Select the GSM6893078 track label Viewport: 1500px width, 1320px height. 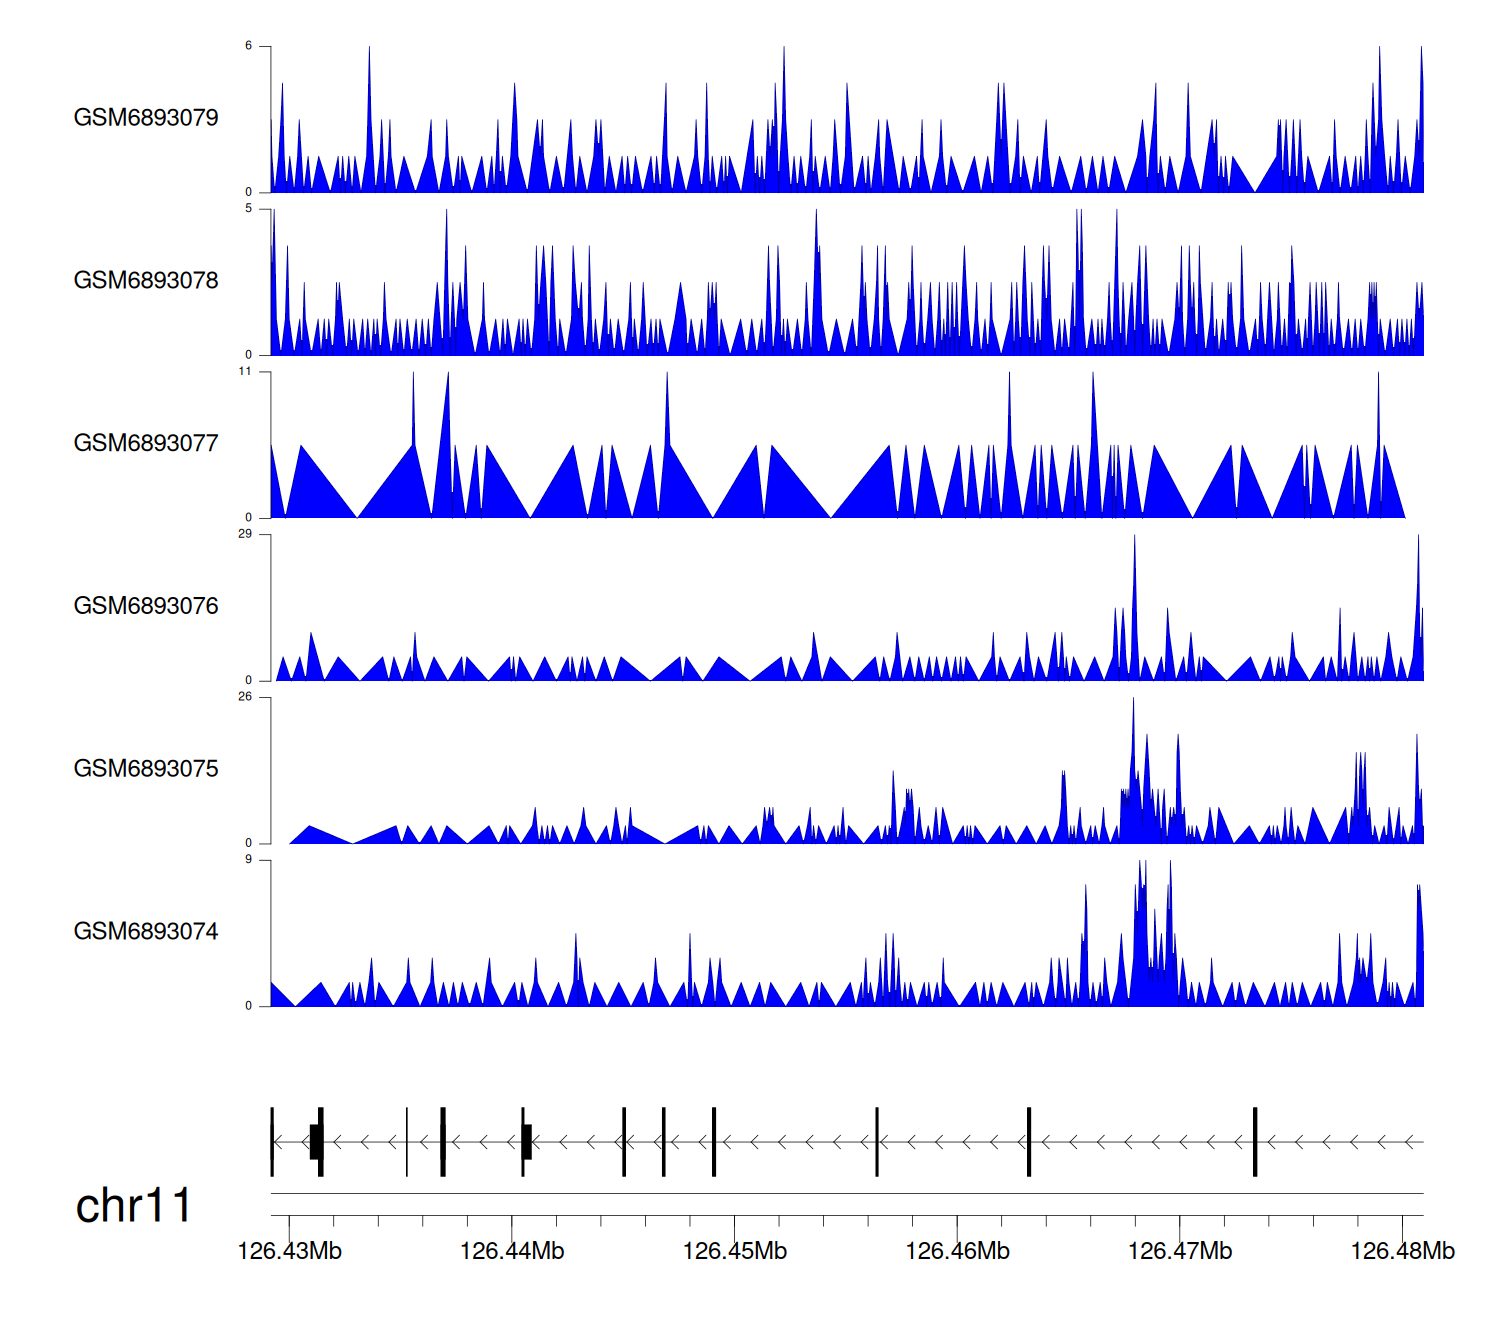coord(146,281)
